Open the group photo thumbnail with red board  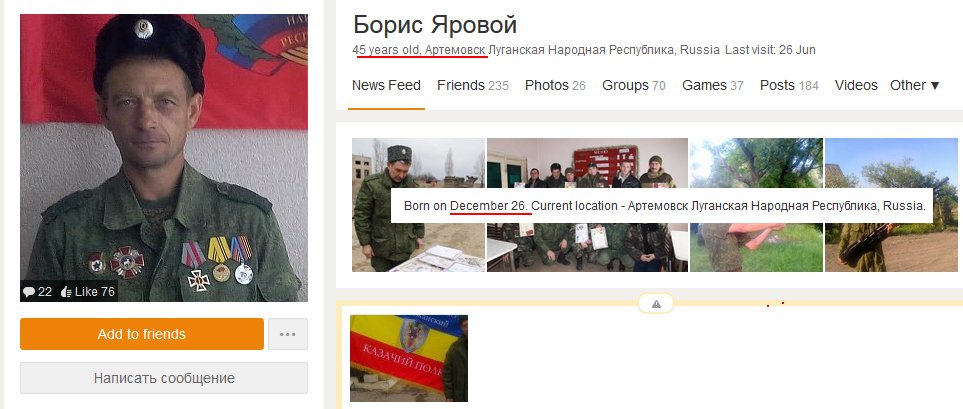[x=587, y=204]
